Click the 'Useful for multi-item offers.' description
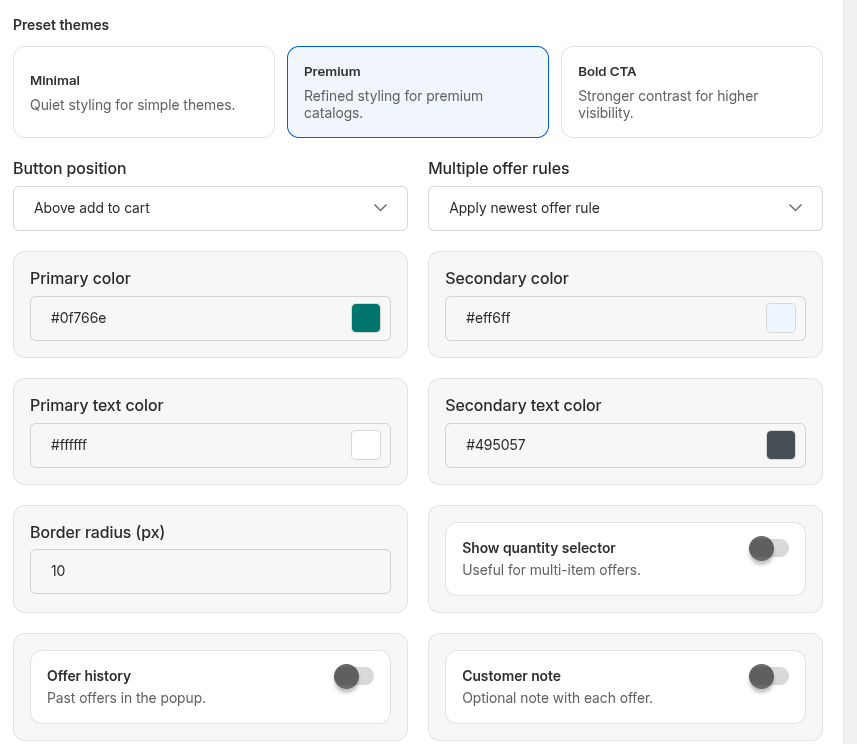The image size is (857, 744). 551,570
